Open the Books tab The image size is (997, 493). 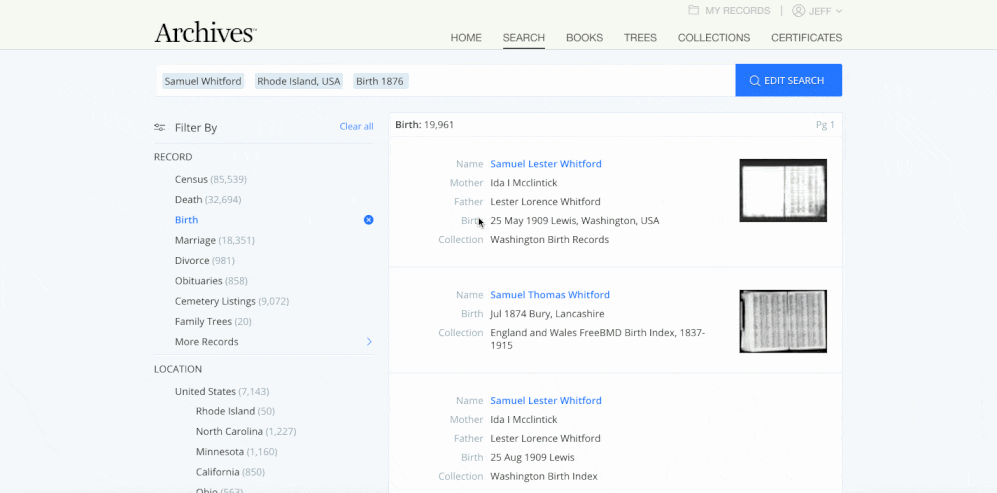tap(584, 38)
